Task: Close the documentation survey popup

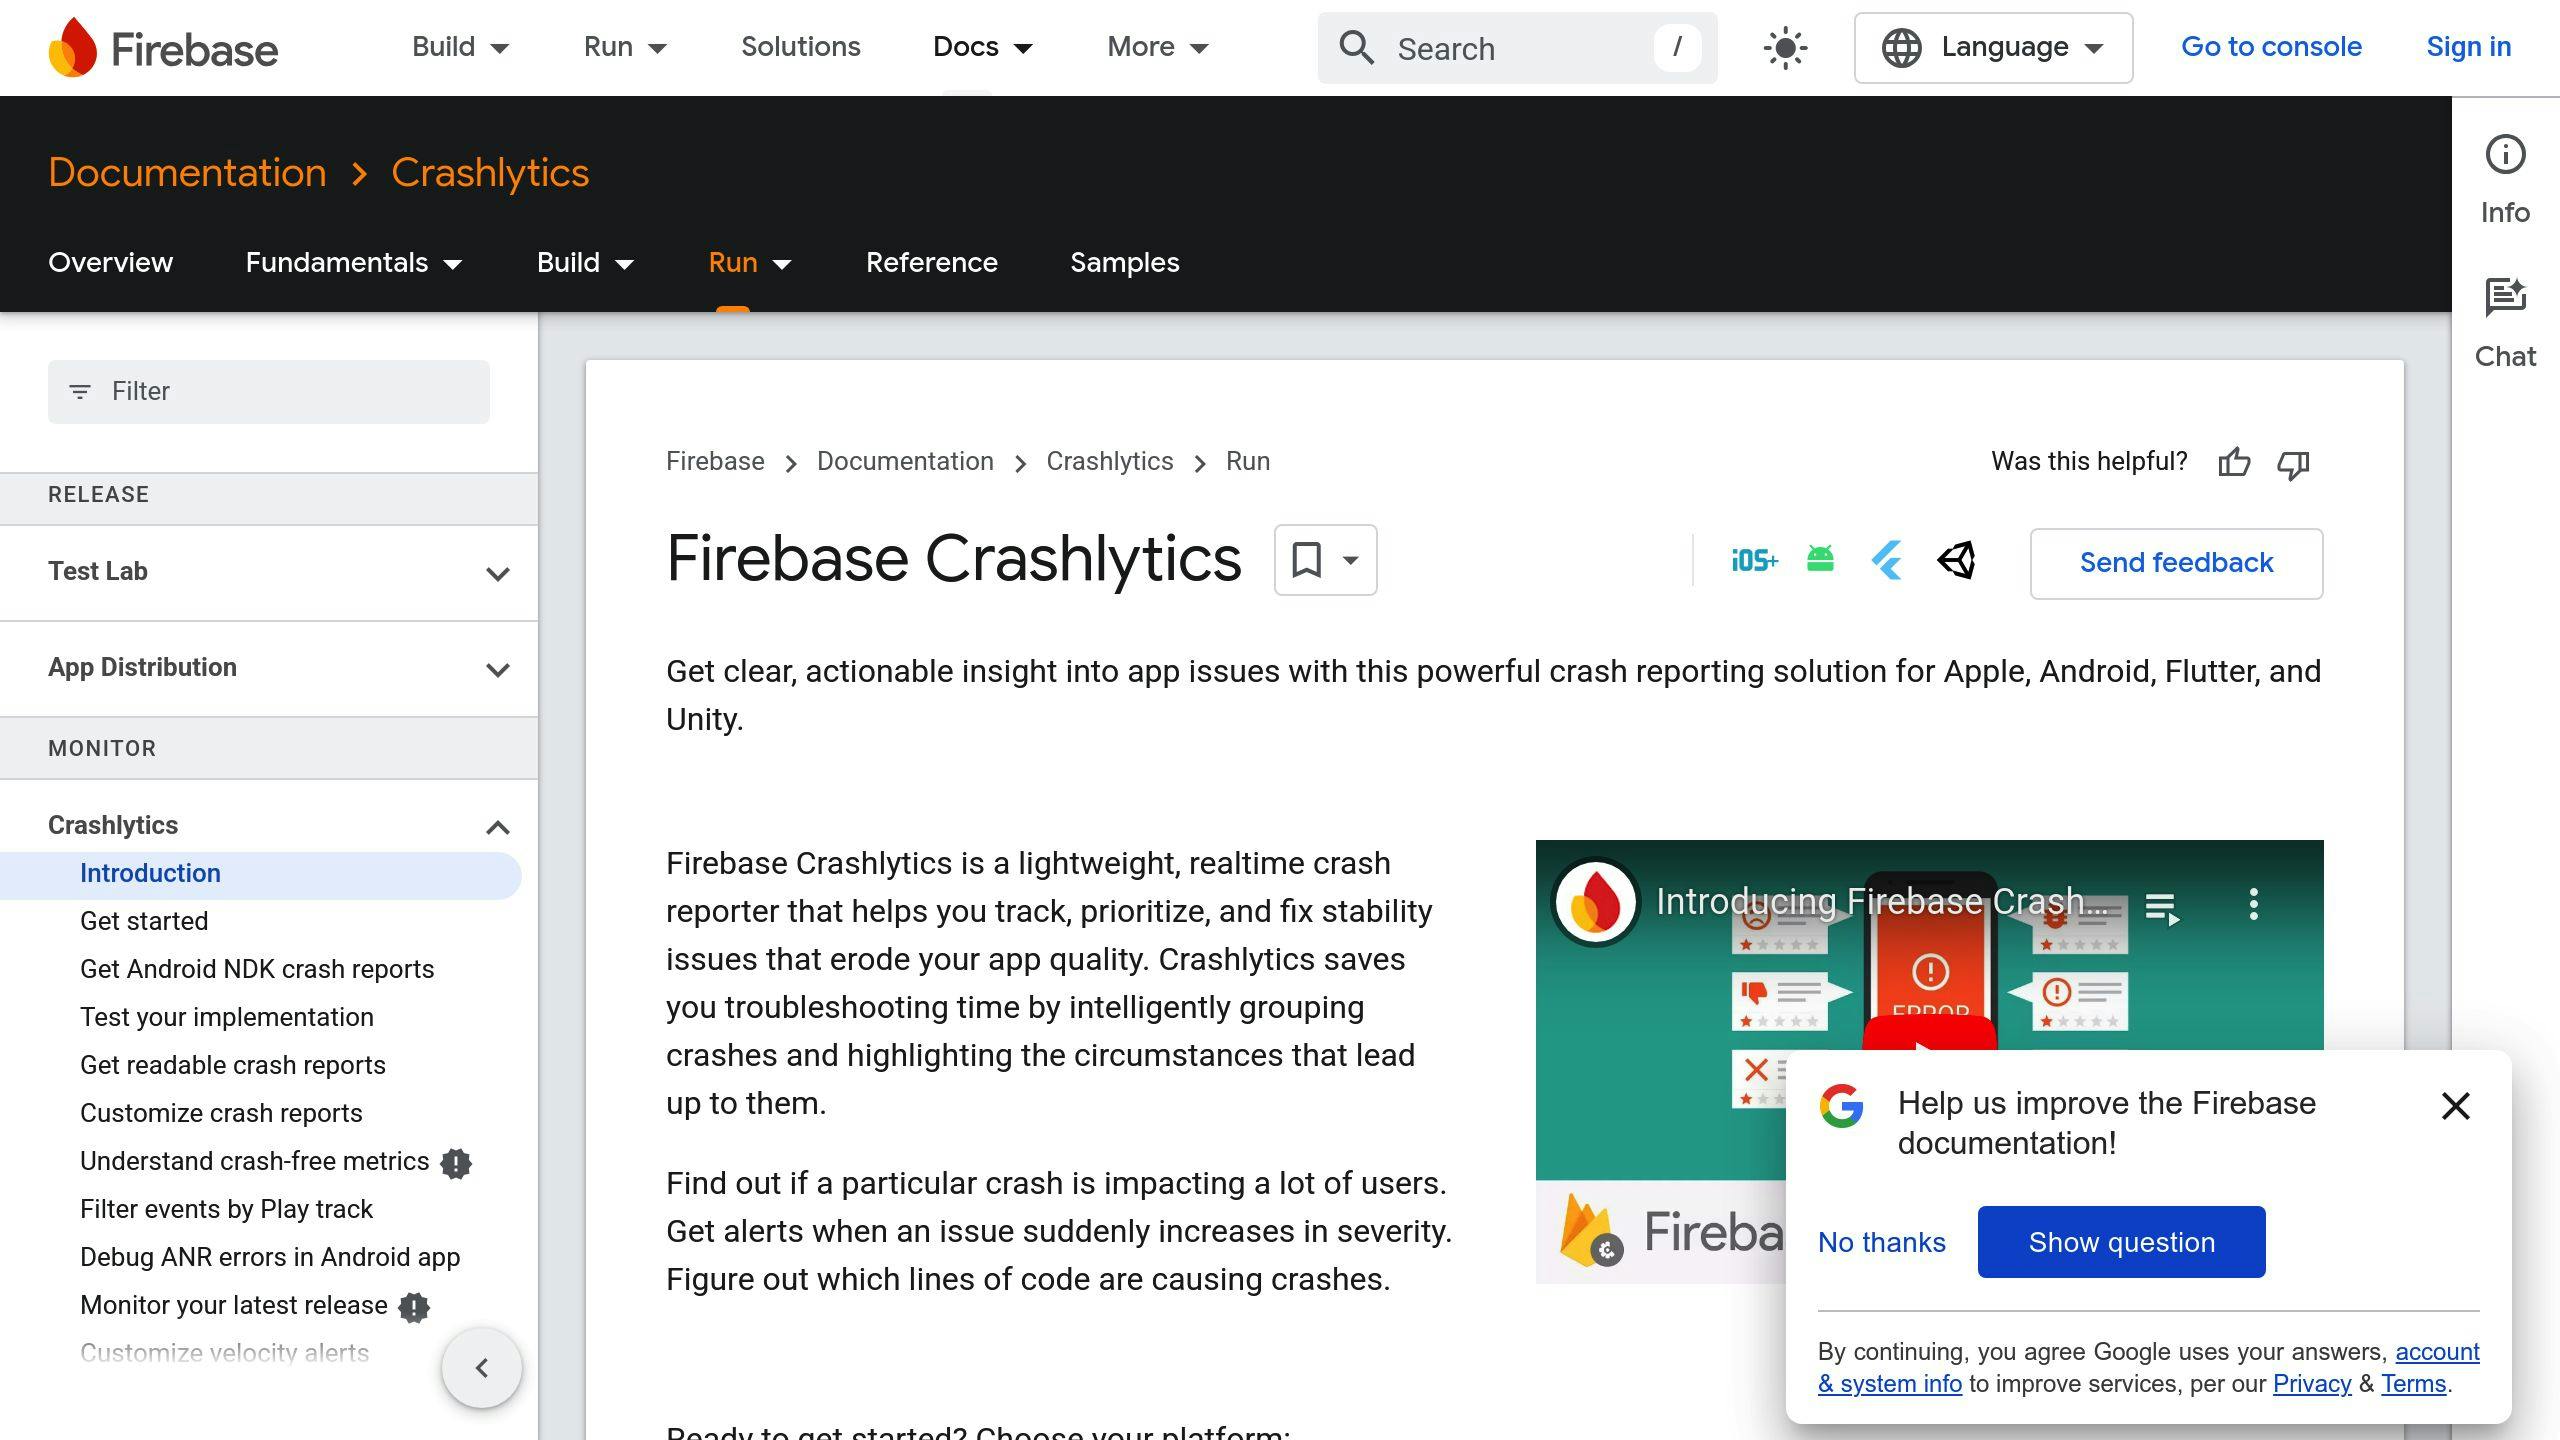Action: 2455,1106
